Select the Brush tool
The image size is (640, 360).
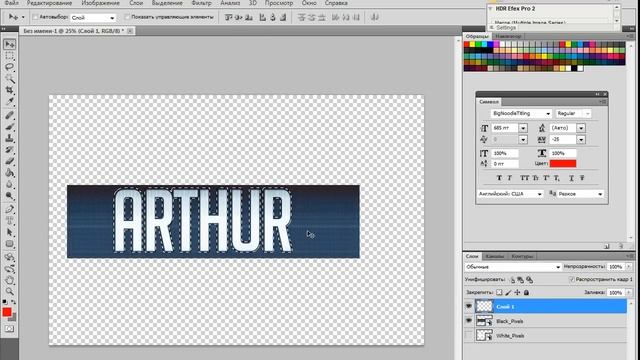coord(9,127)
